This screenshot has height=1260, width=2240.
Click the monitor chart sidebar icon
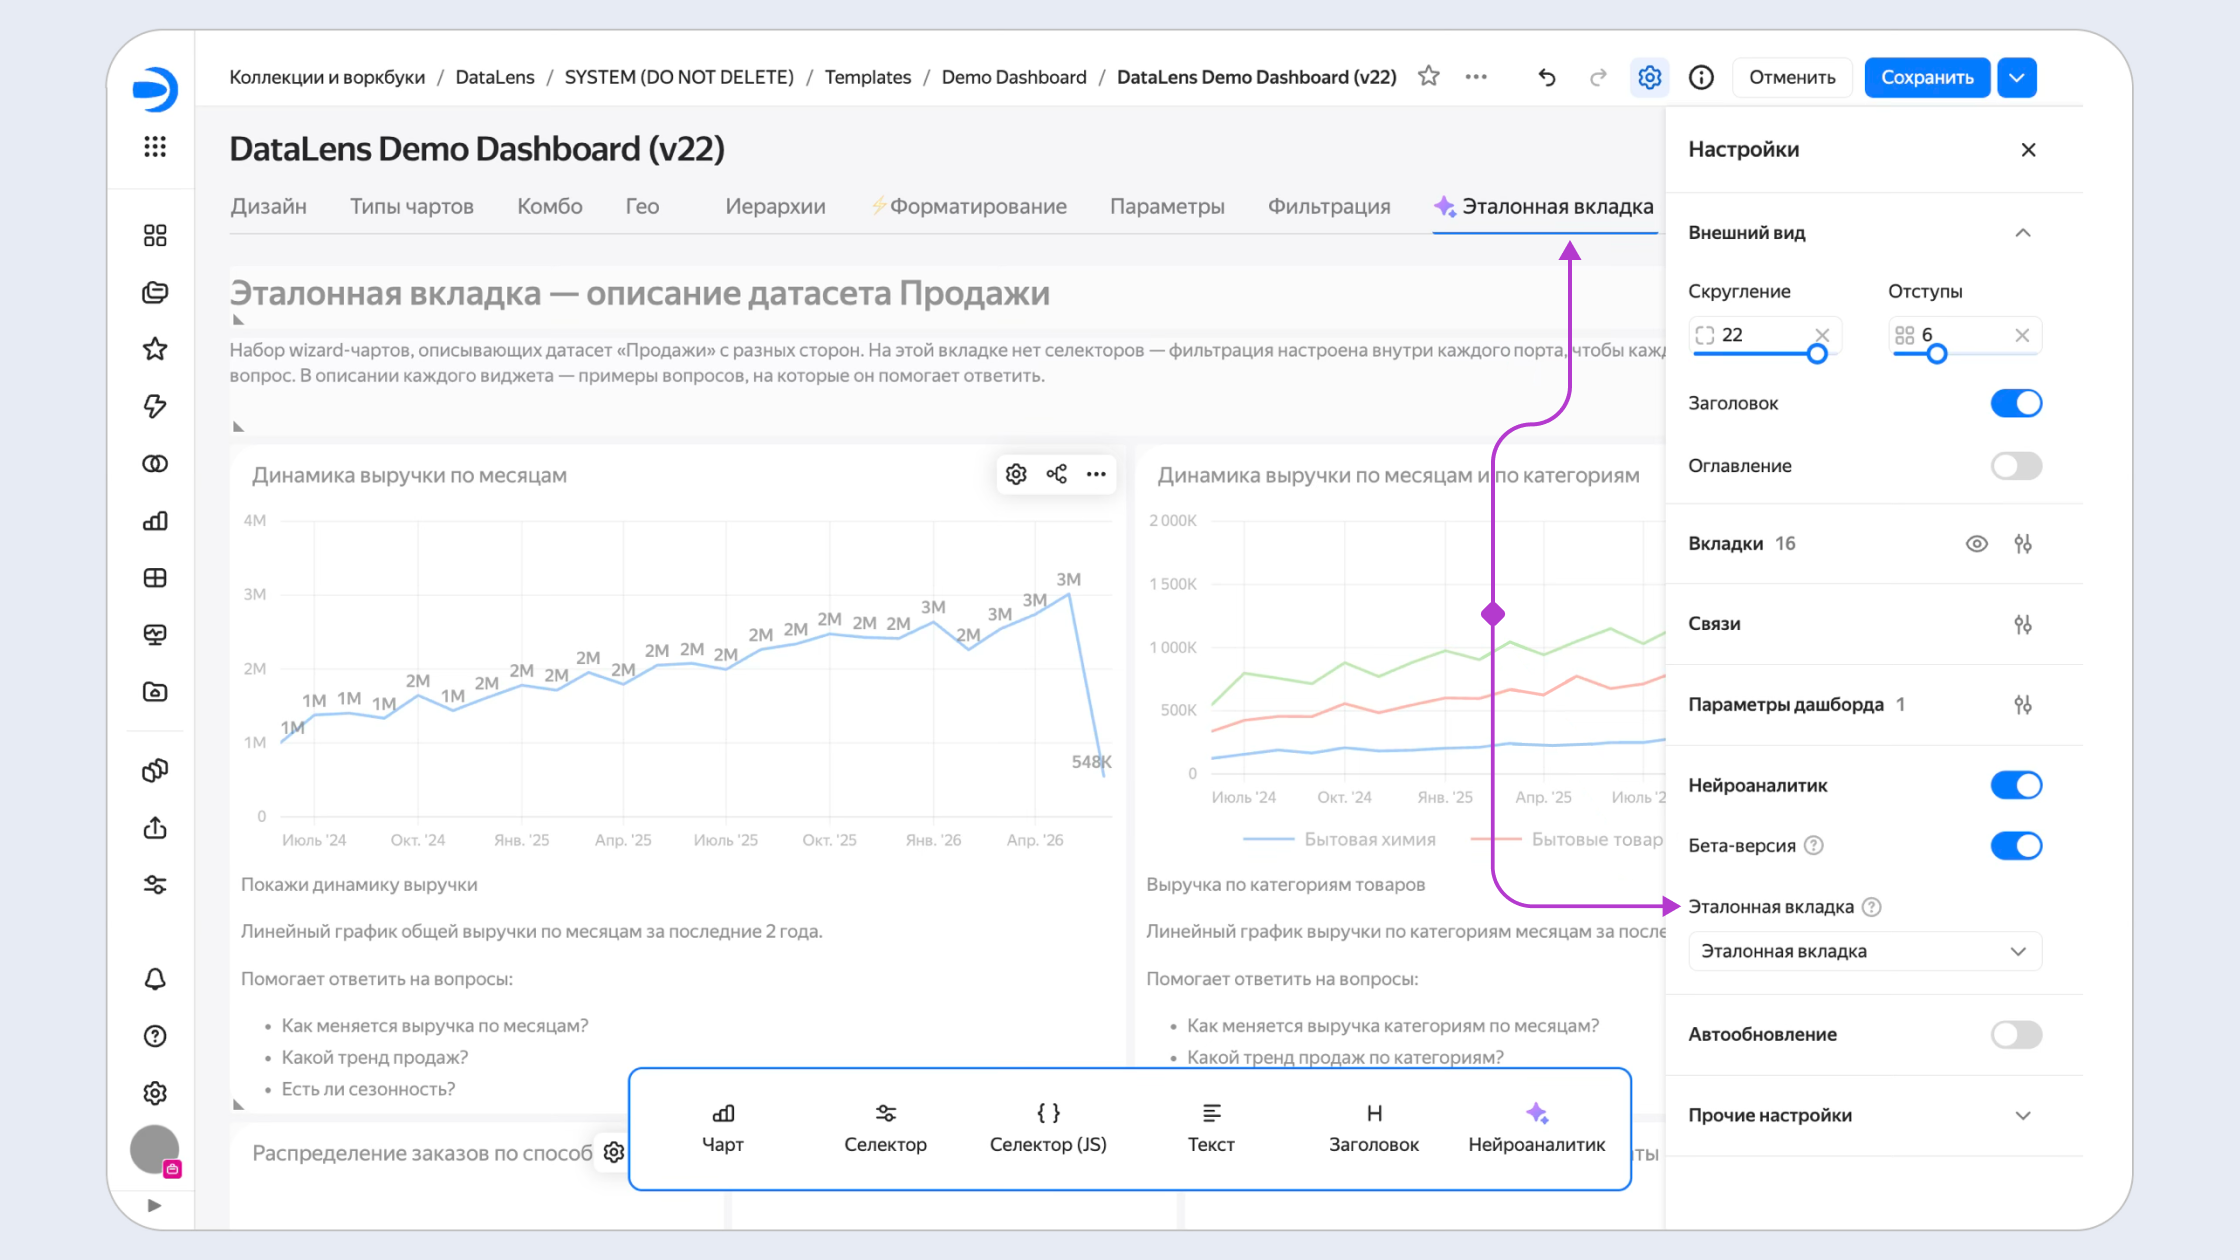click(x=155, y=635)
